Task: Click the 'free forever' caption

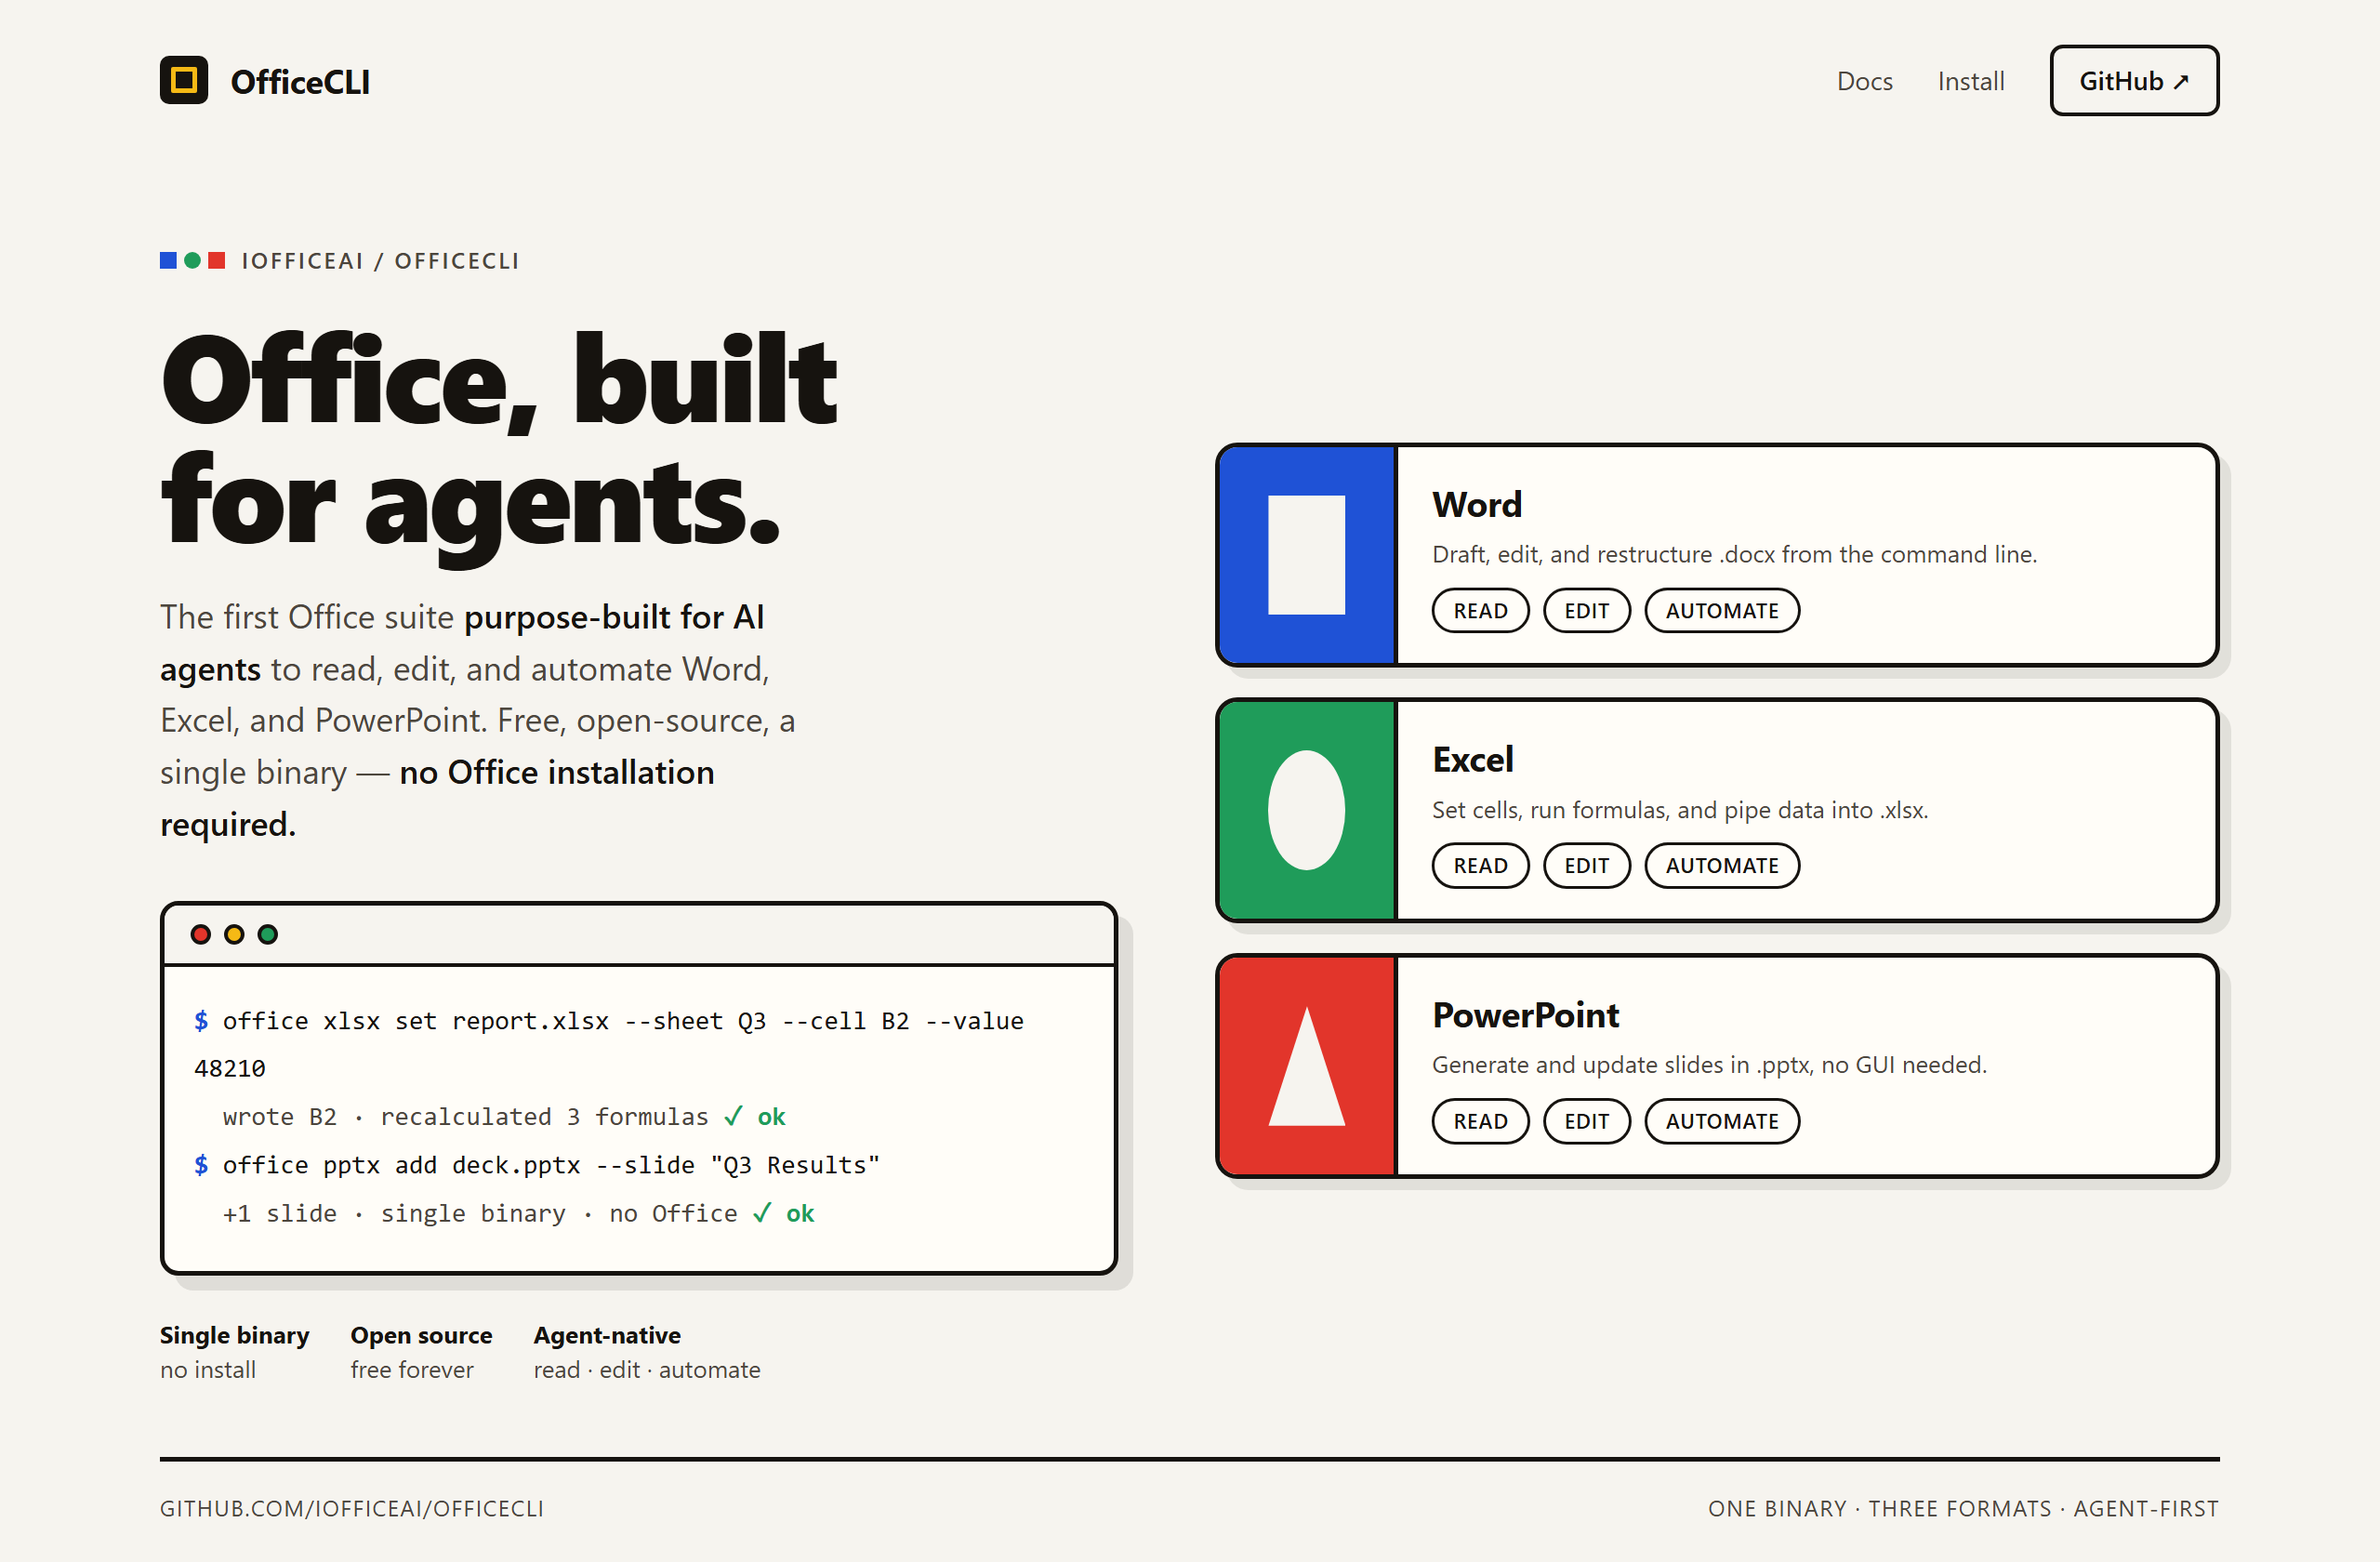Action: pyautogui.click(x=412, y=1370)
